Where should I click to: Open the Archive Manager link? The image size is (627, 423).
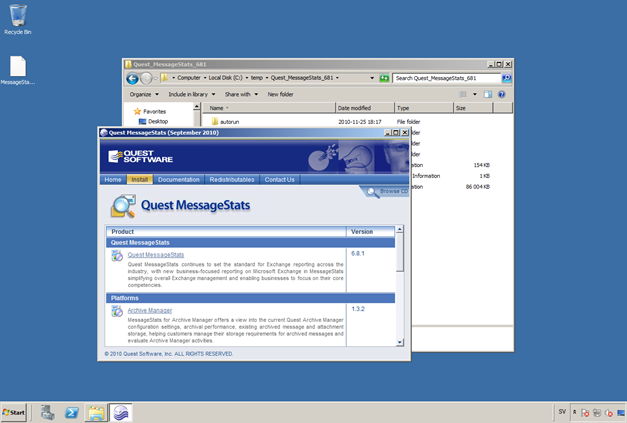tap(150, 310)
